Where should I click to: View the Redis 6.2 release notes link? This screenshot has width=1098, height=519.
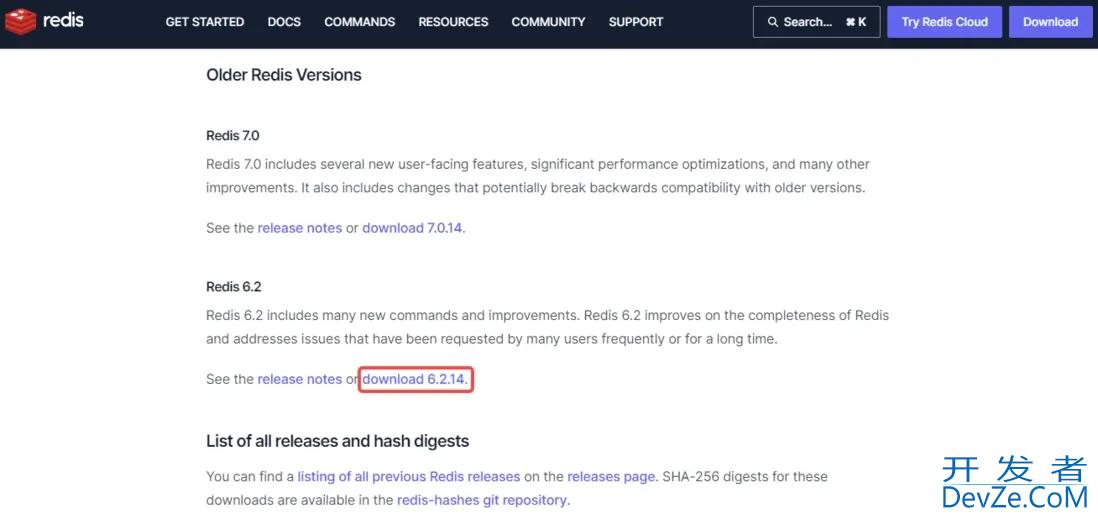(299, 379)
